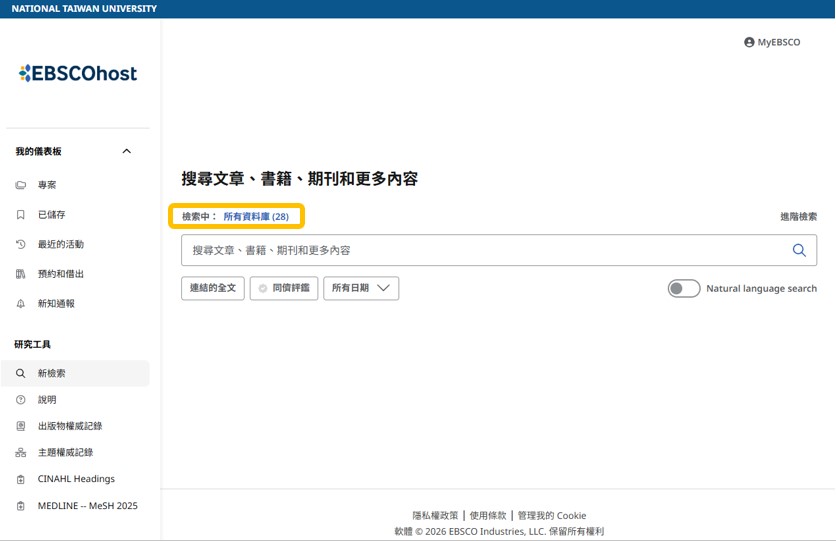Open 新知通報 bell icon
836x541 pixels.
(x=21, y=304)
